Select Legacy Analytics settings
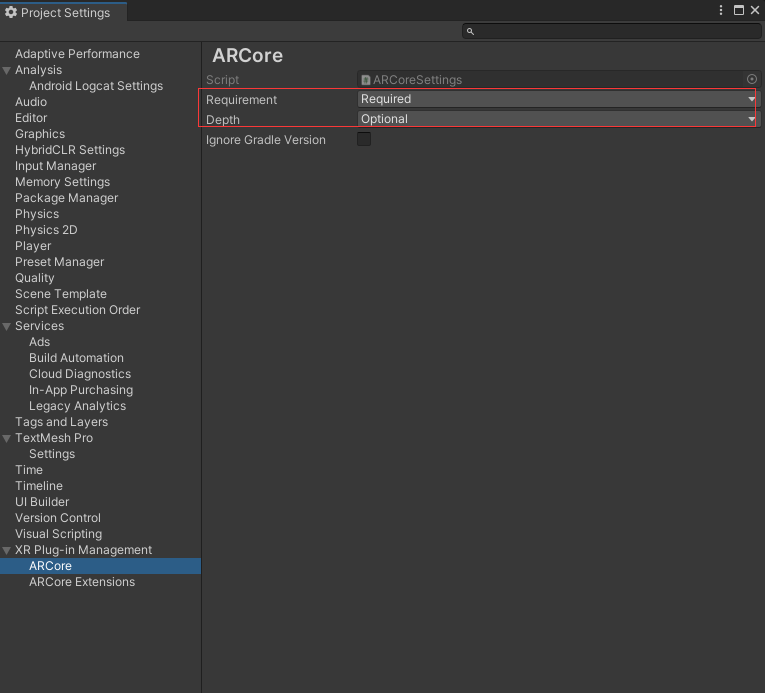Viewport: 765px width, 693px height. [77, 406]
